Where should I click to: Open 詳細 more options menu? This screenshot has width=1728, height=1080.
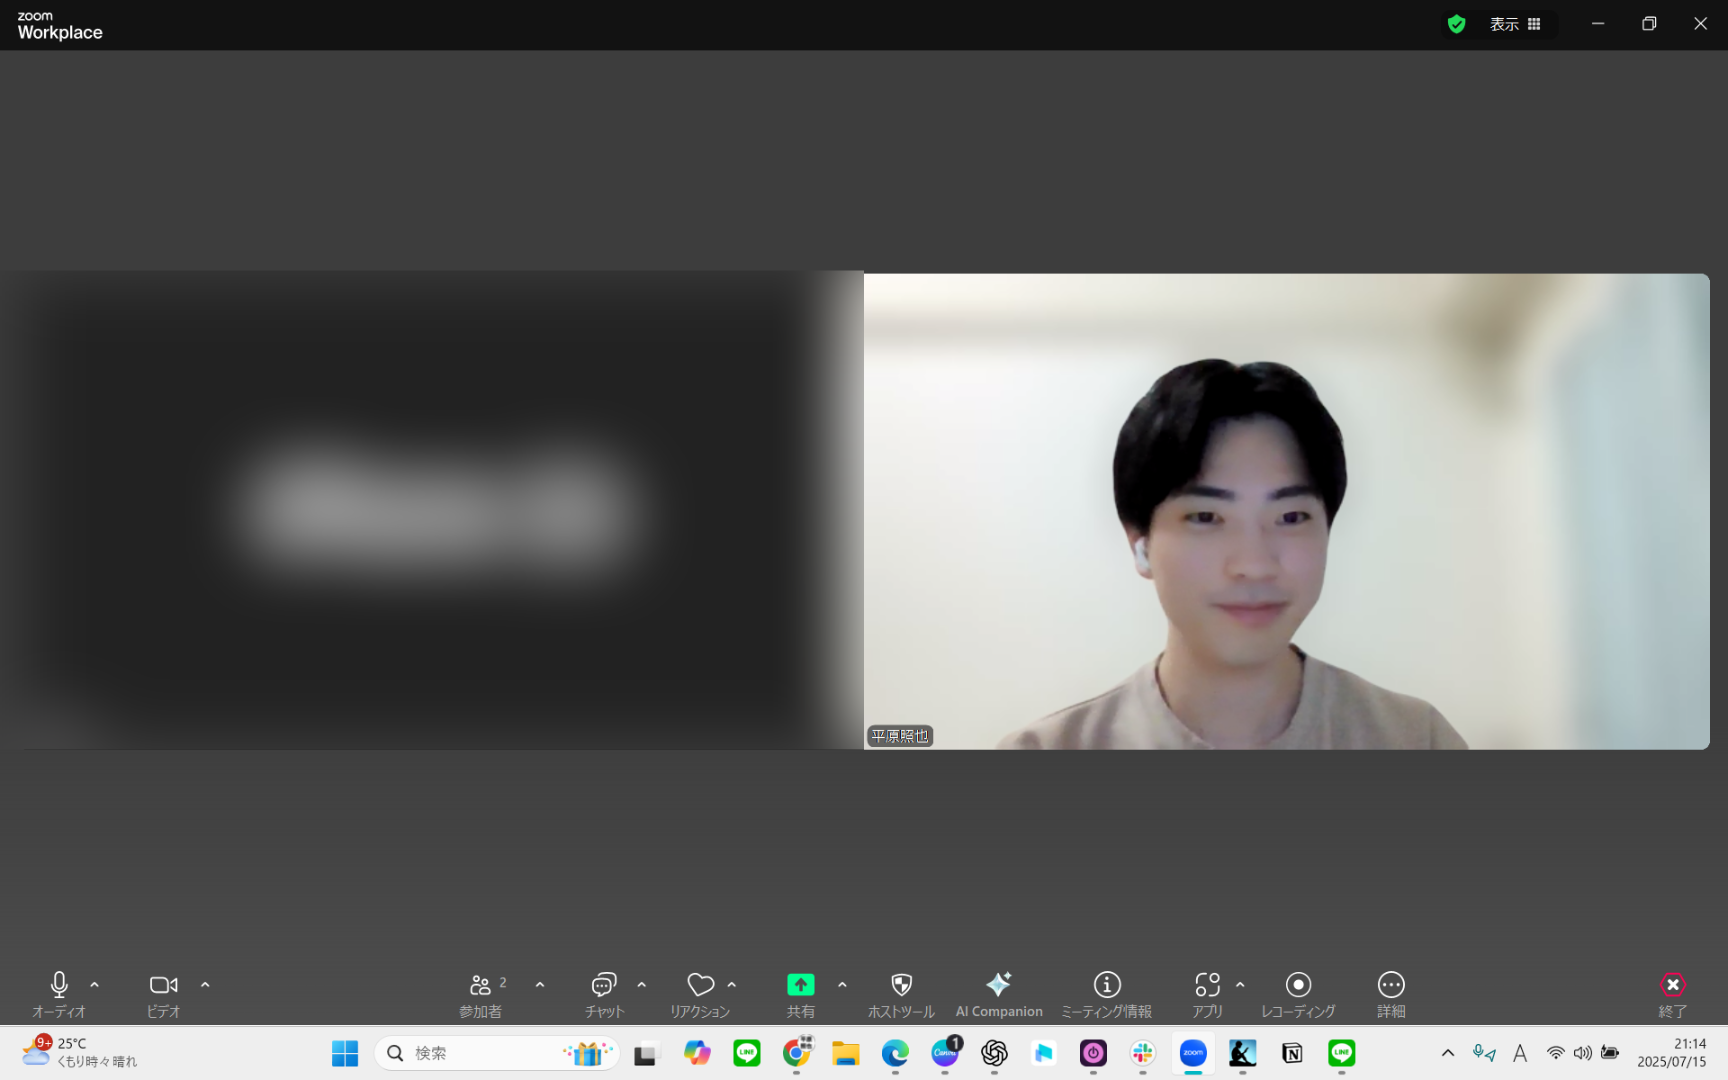tap(1391, 994)
